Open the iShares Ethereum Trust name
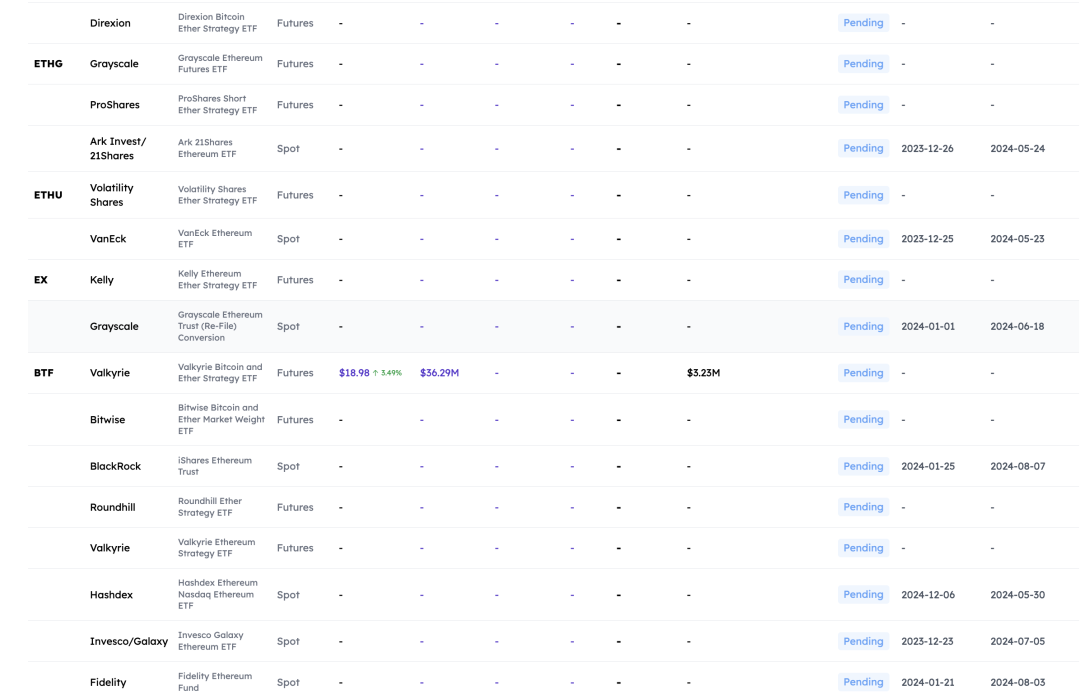The image size is (1080, 694). click(215, 466)
